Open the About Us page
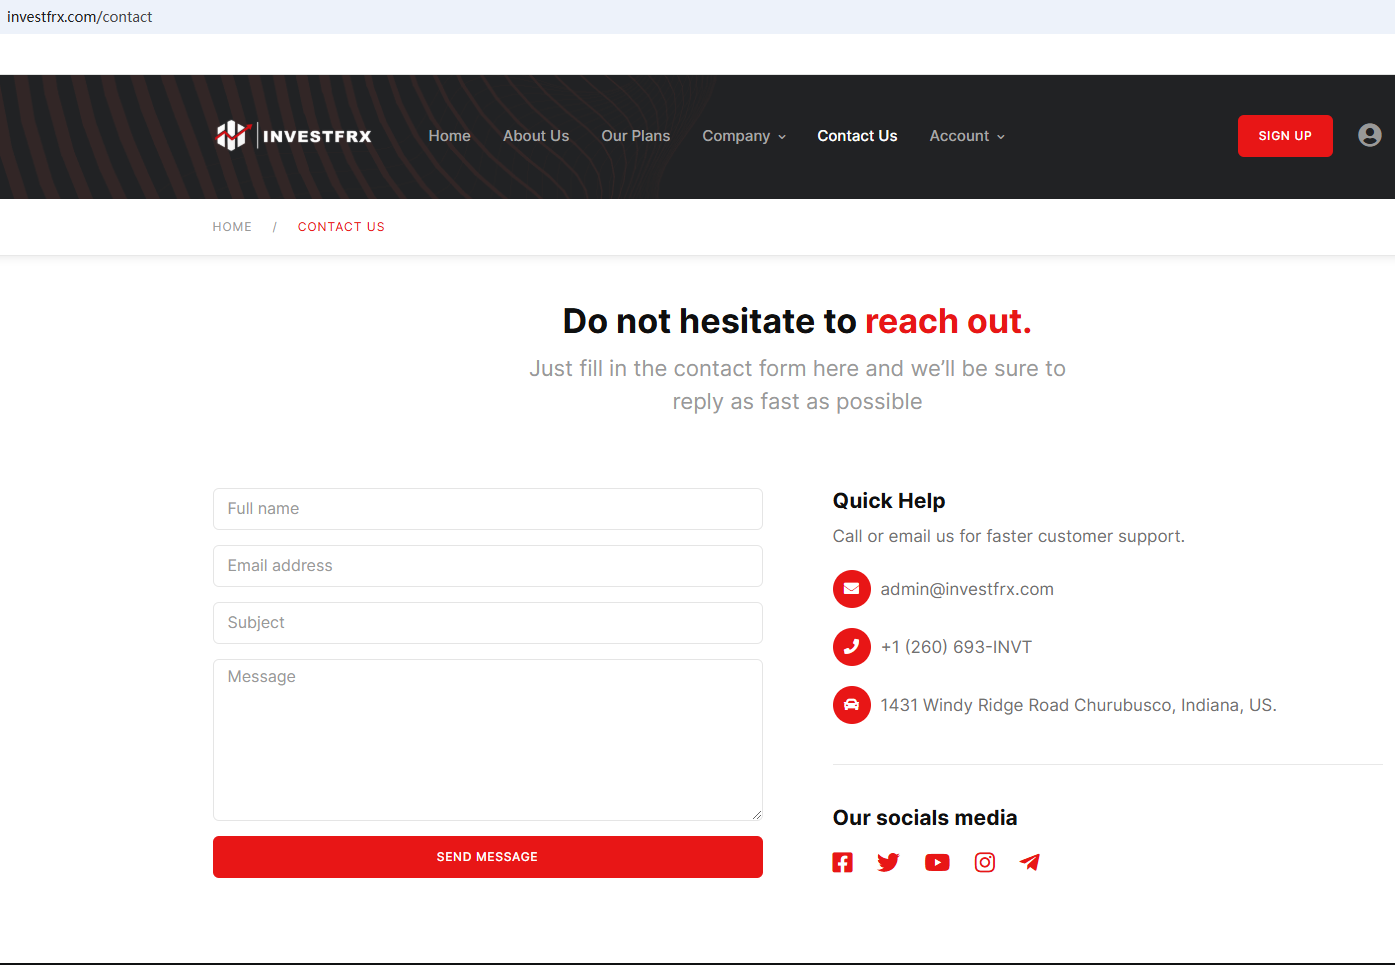The image size is (1395, 965). [x=536, y=136]
